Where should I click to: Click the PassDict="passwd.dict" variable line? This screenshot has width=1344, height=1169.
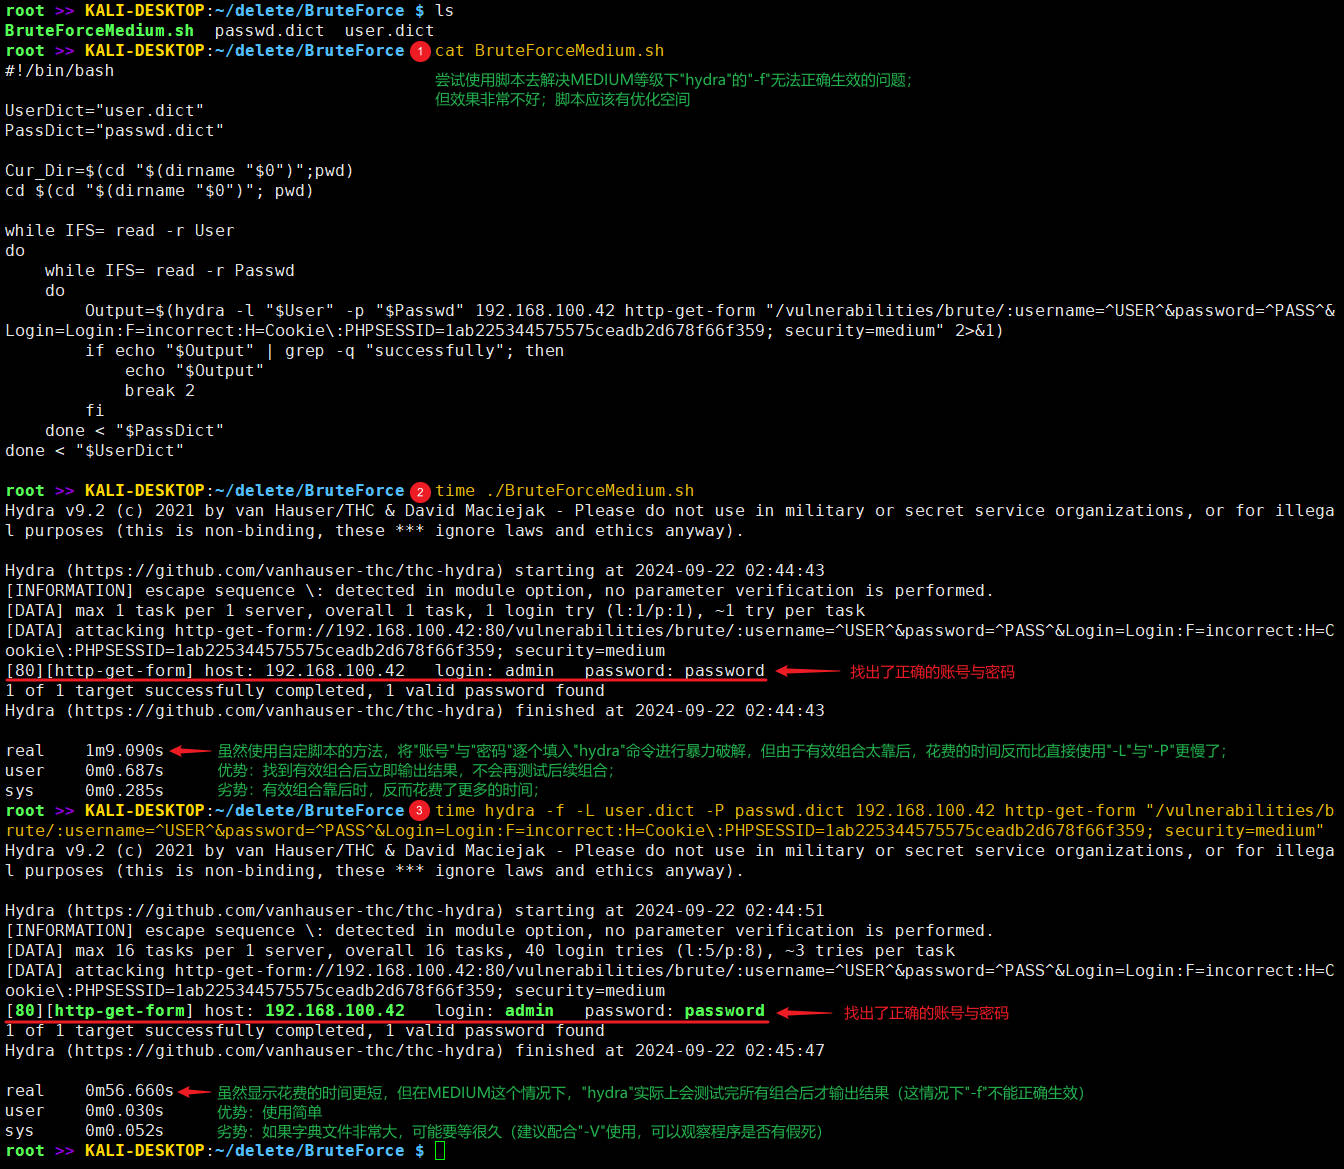[115, 130]
